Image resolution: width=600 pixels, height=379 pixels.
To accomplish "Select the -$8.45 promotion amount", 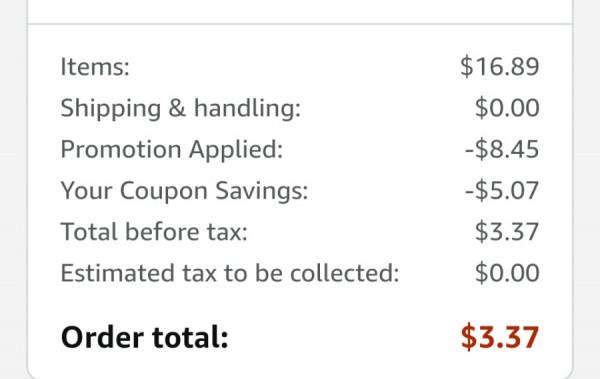I will tap(502, 149).
